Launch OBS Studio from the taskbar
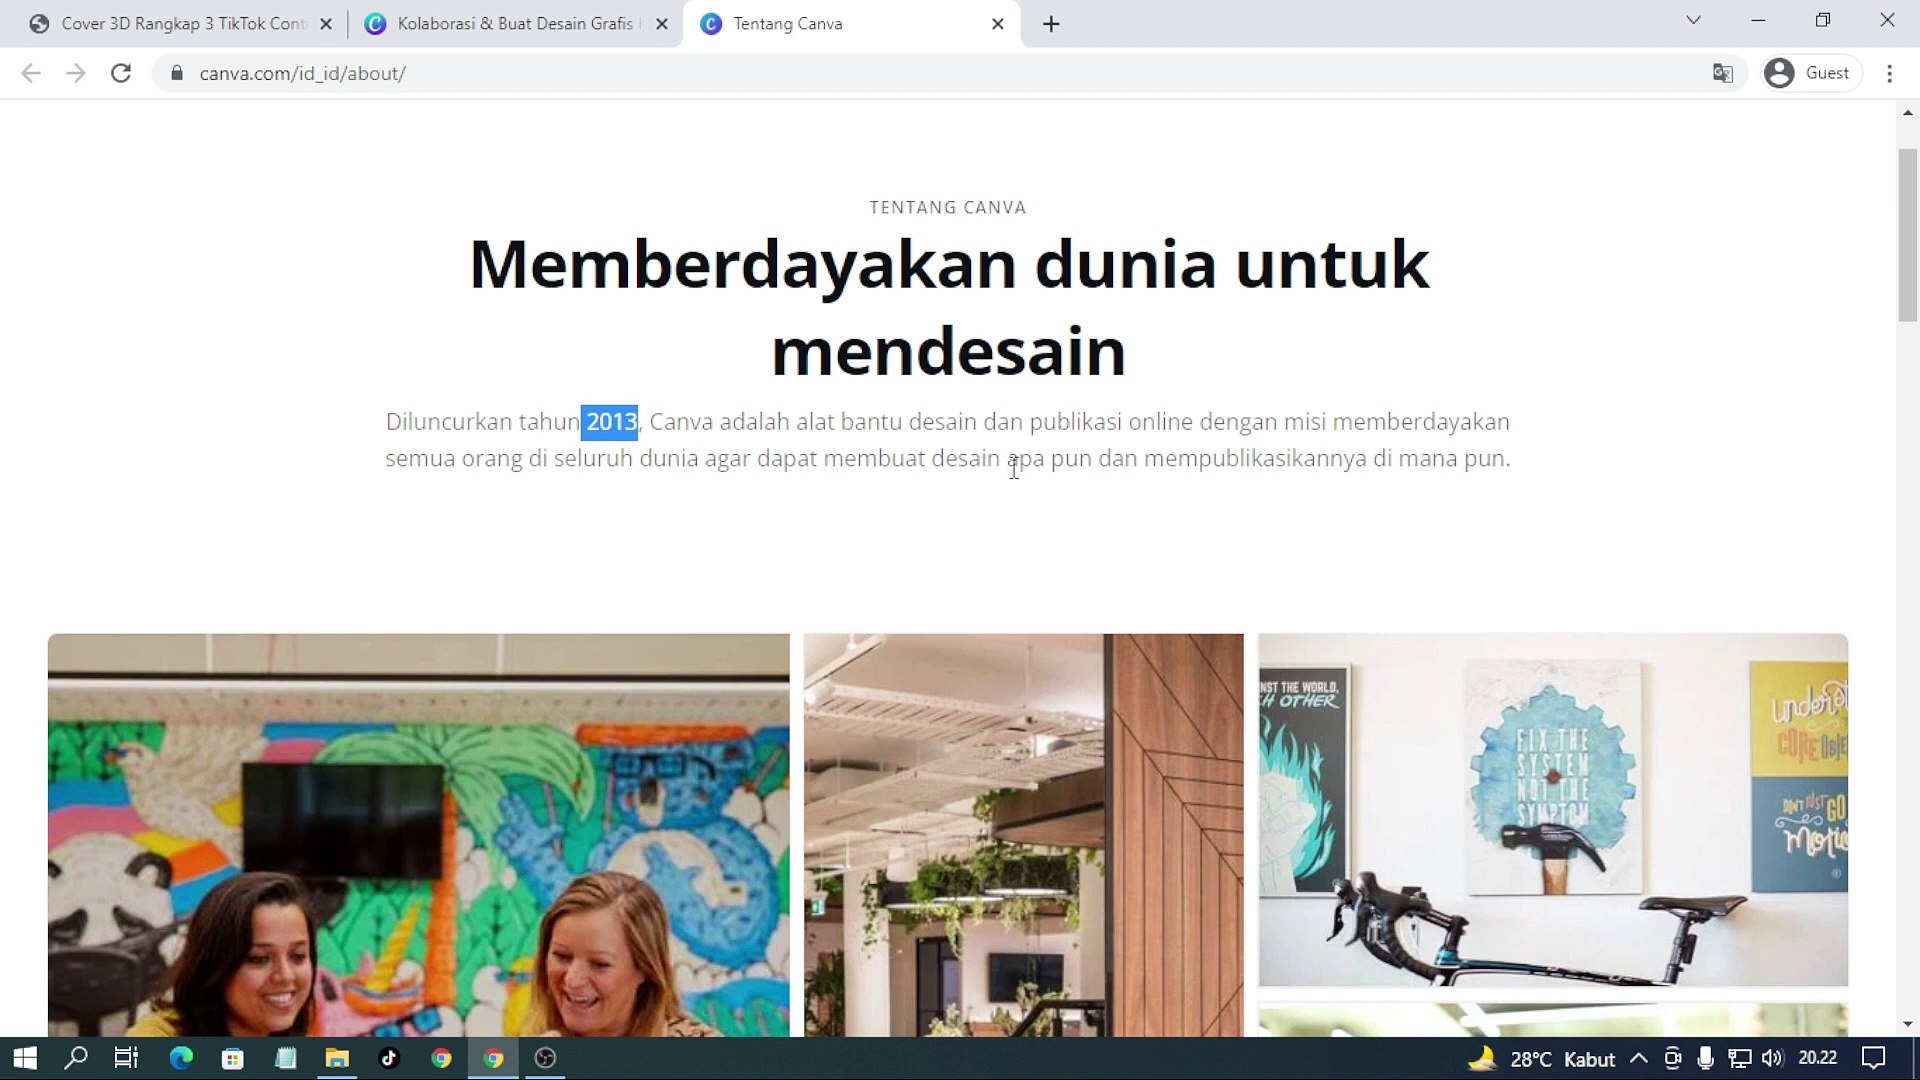1920x1080 pixels. pos(545,1058)
